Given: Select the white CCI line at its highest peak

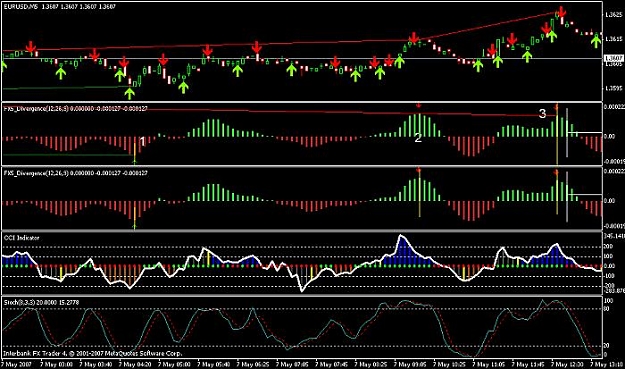Looking at the screenshot, I should coord(401,236).
